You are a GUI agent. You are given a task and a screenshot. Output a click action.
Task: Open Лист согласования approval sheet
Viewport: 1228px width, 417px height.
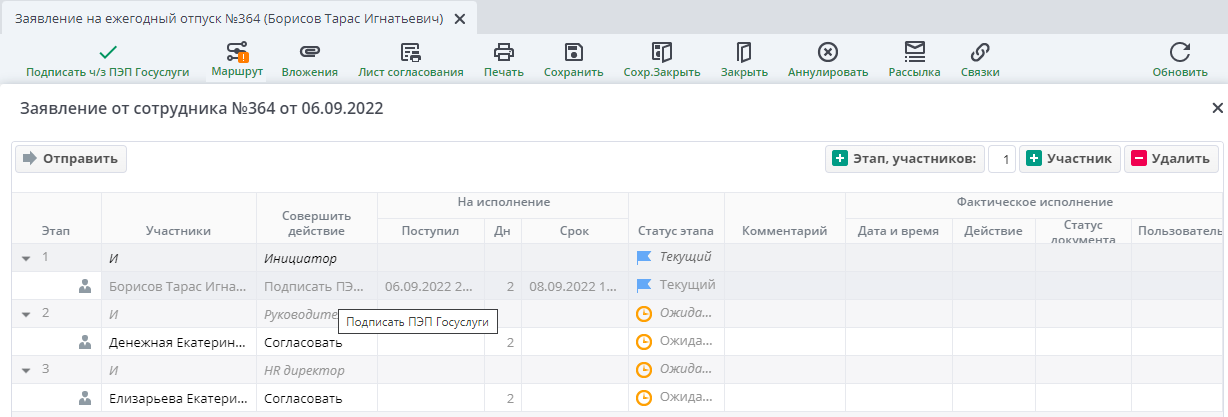(410, 53)
